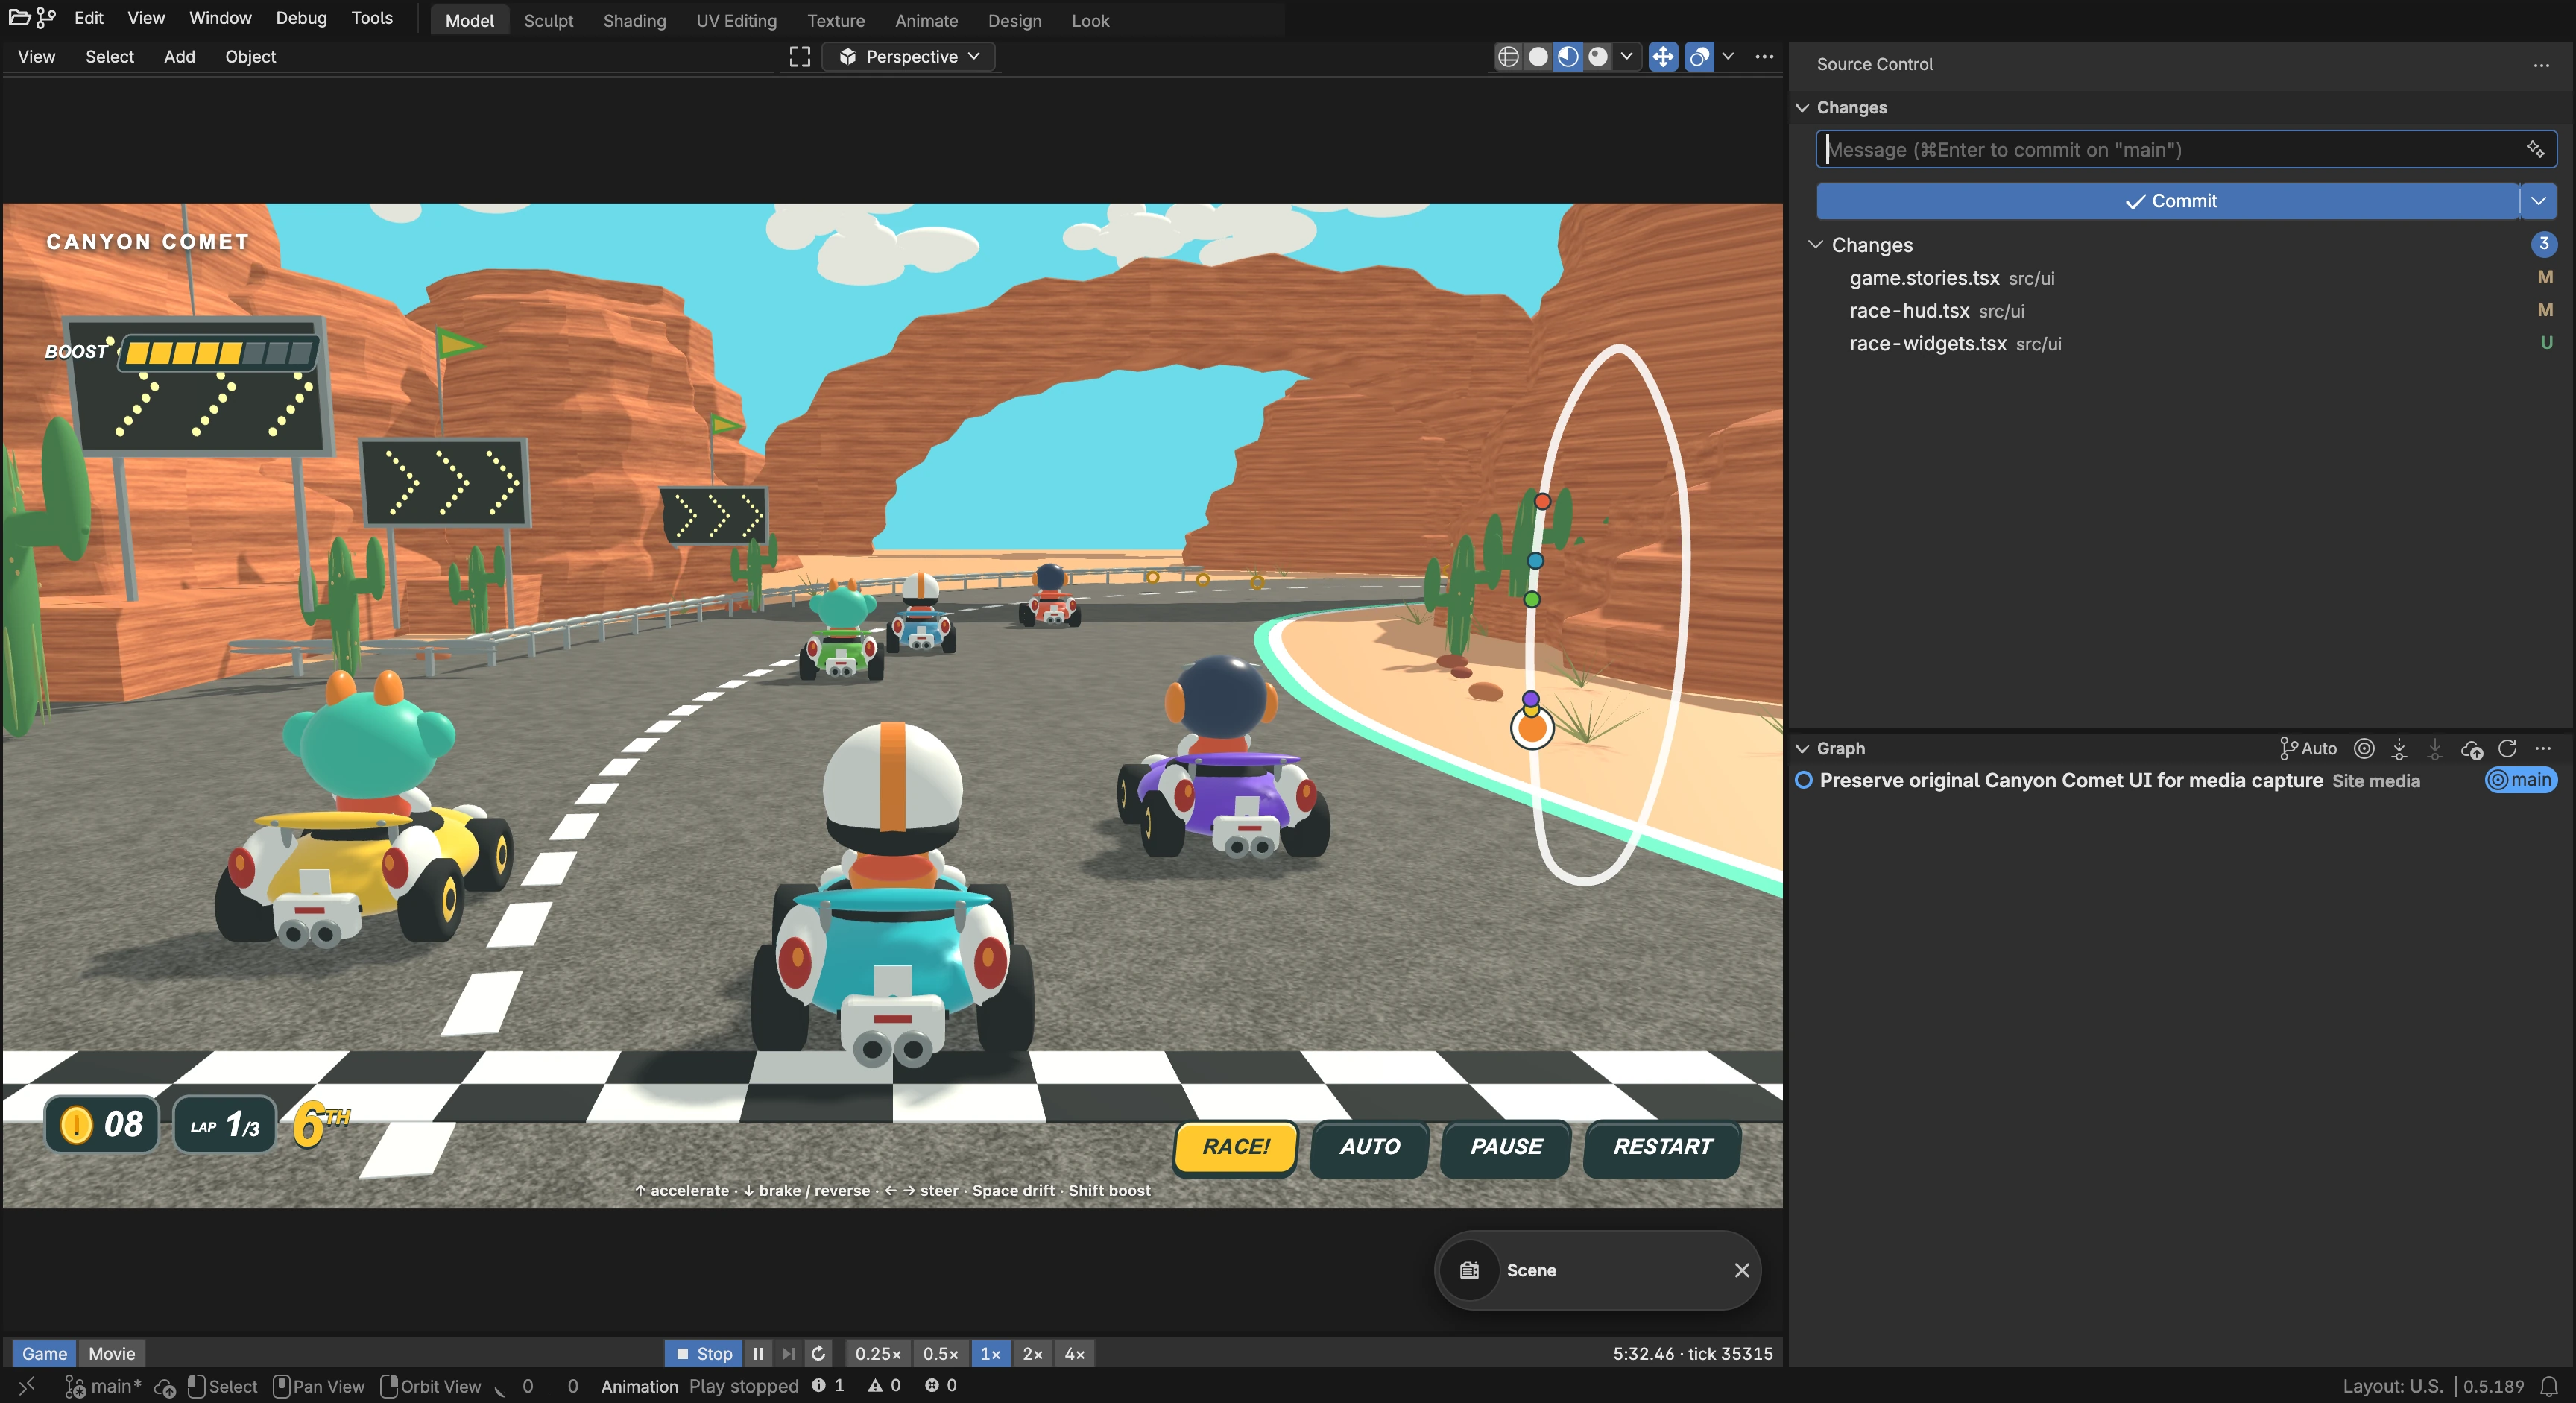Open Source Control panel more actions
This screenshot has width=2576, height=1403.
[2541, 65]
